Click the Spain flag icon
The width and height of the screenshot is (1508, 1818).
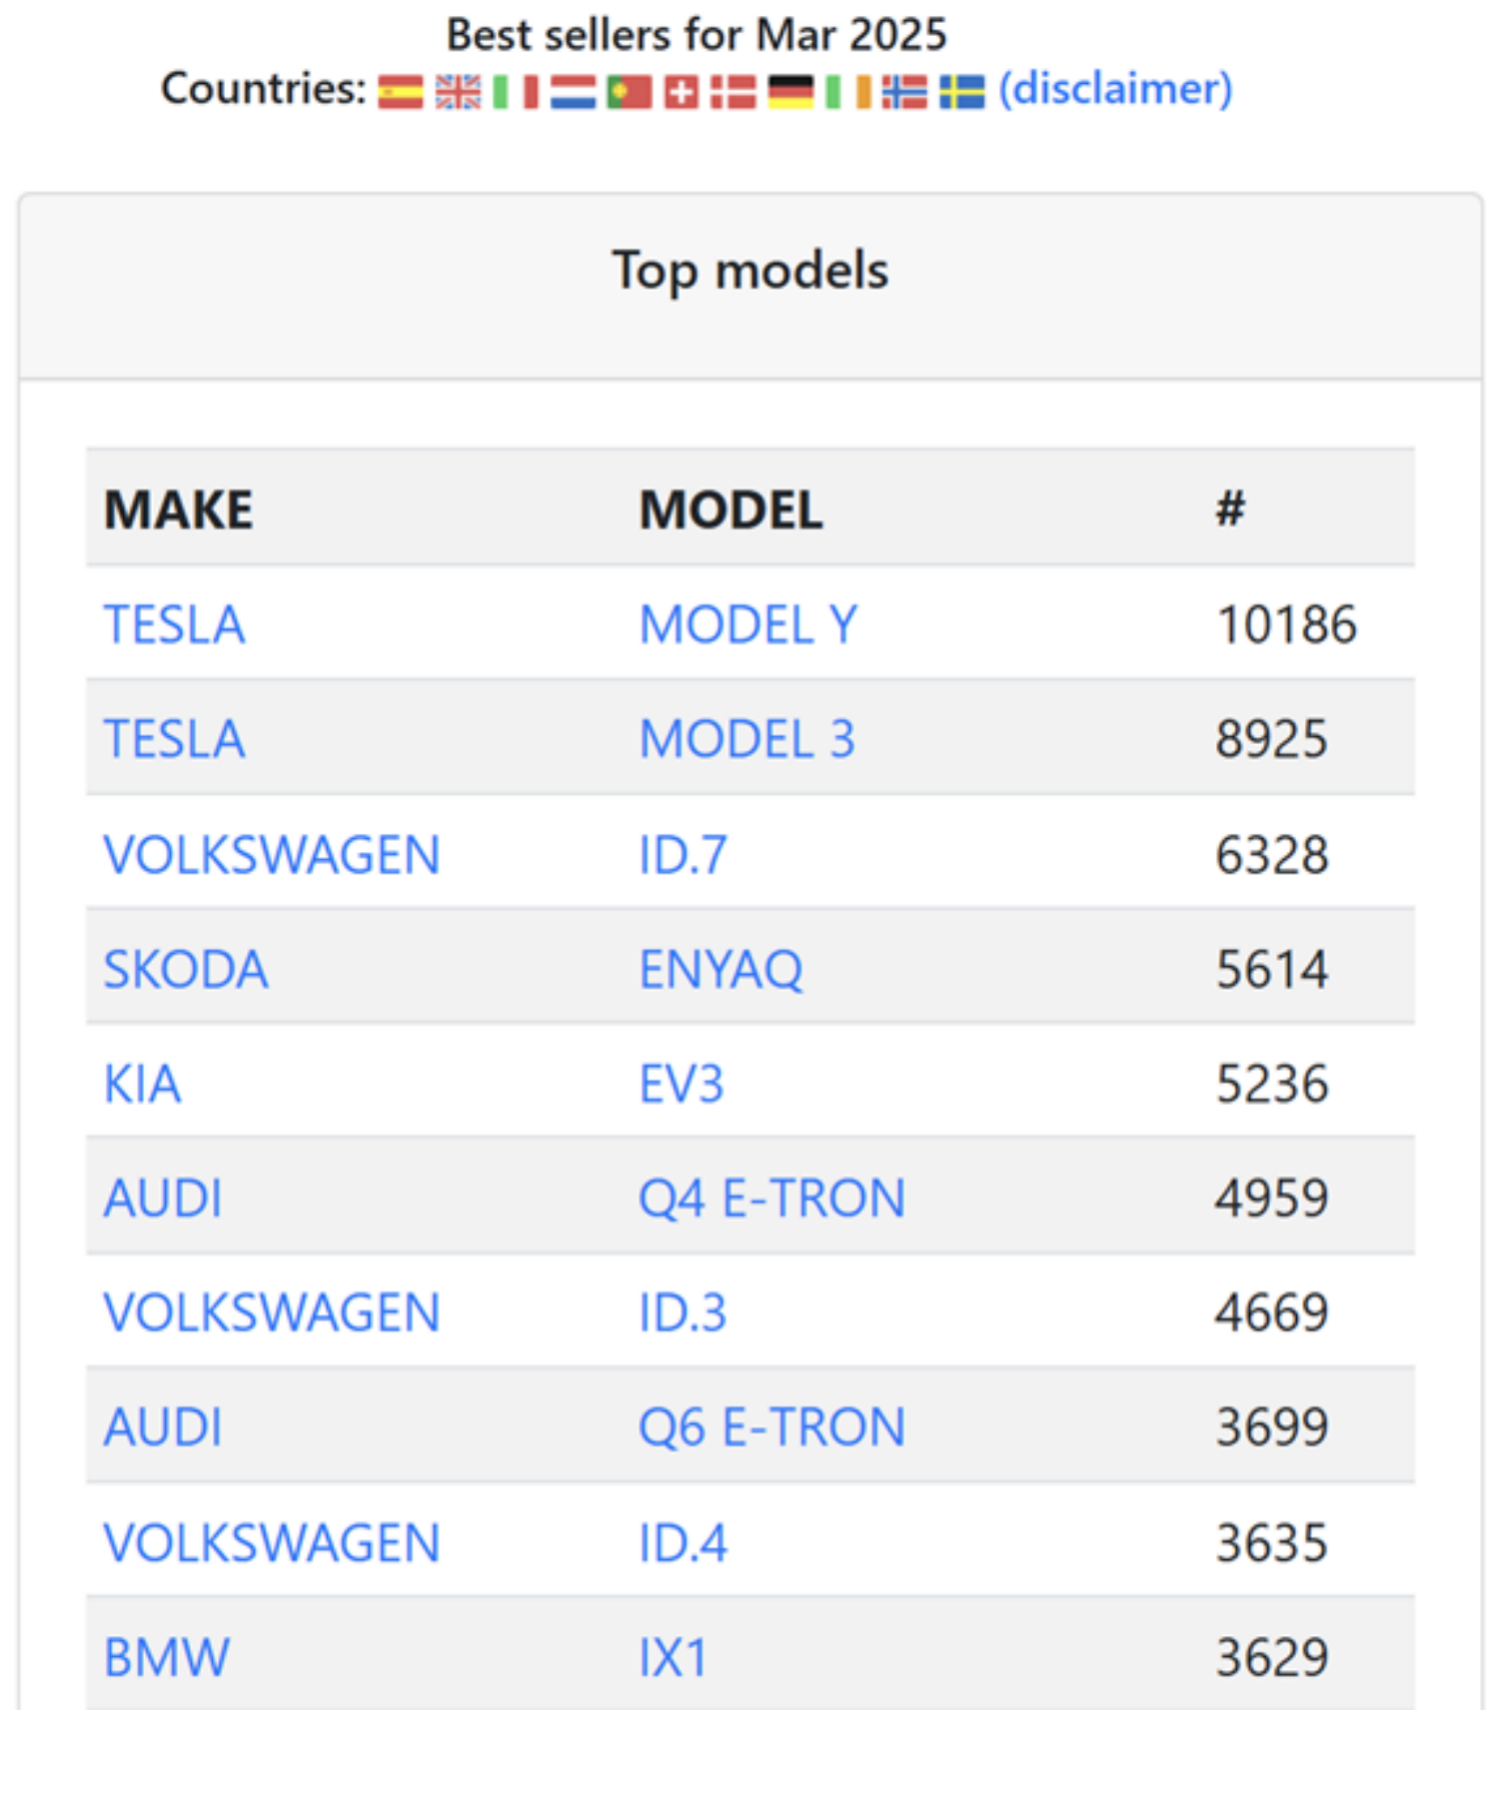tap(400, 92)
